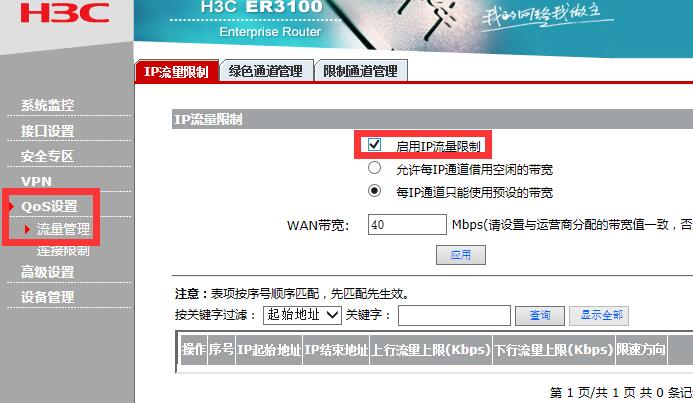Click the H3C logo

pyautogui.click(x=65, y=13)
